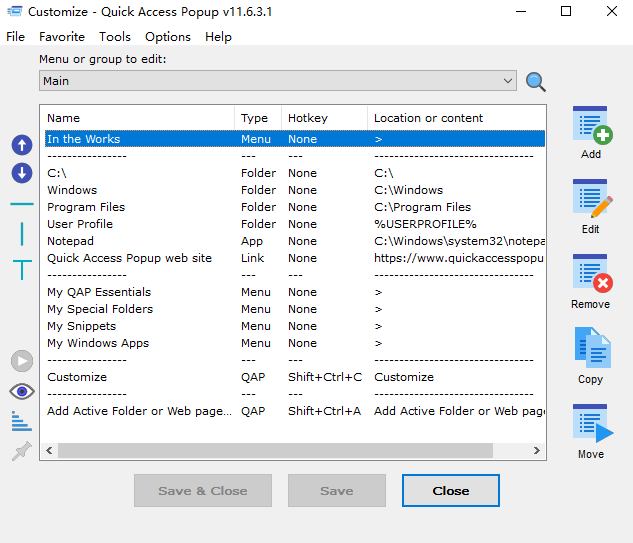Click the Remove favorite icon
The height and width of the screenshot is (543, 633).
tap(590, 274)
